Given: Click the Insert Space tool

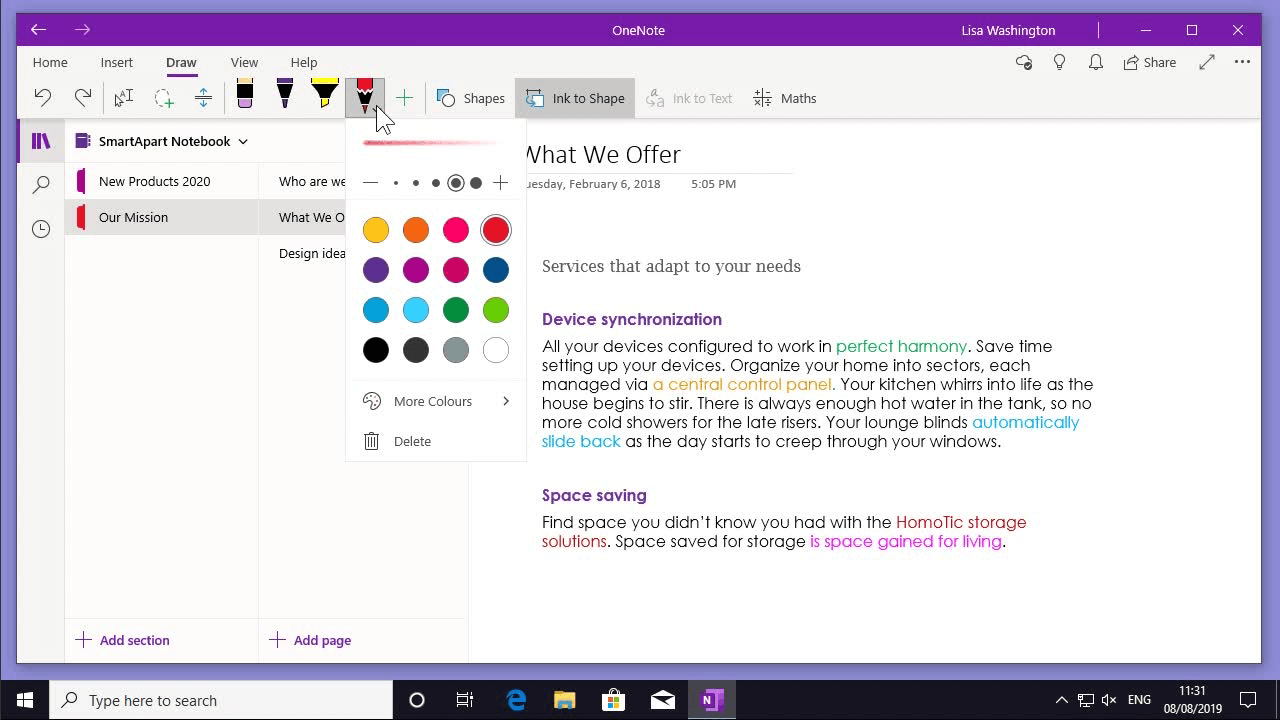Looking at the screenshot, I should click(204, 97).
